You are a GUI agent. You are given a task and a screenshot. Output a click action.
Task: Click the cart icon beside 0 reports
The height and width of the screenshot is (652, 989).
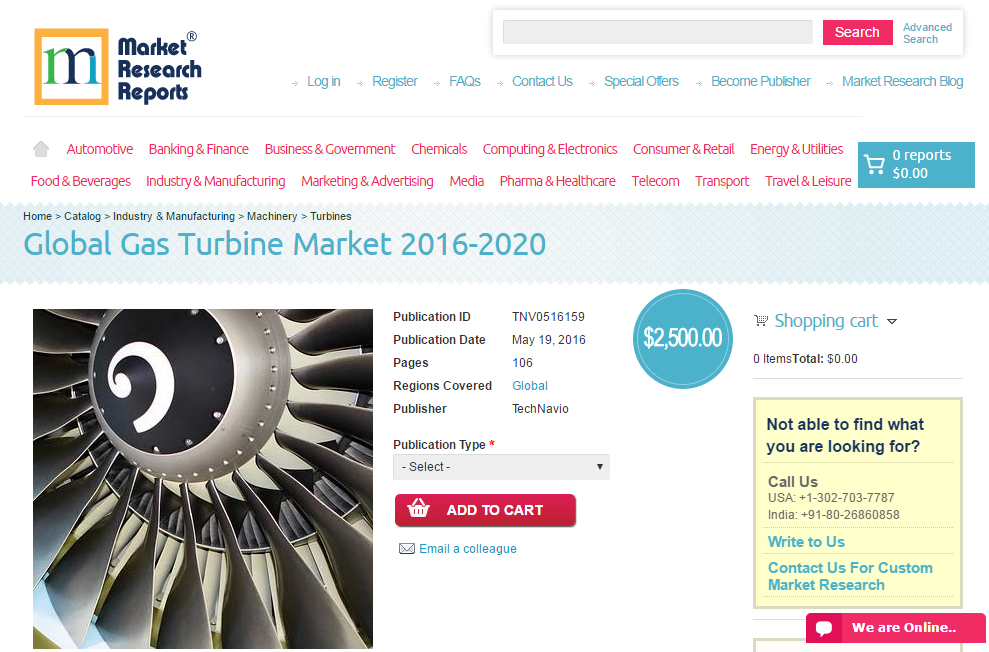click(x=874, y=165)
